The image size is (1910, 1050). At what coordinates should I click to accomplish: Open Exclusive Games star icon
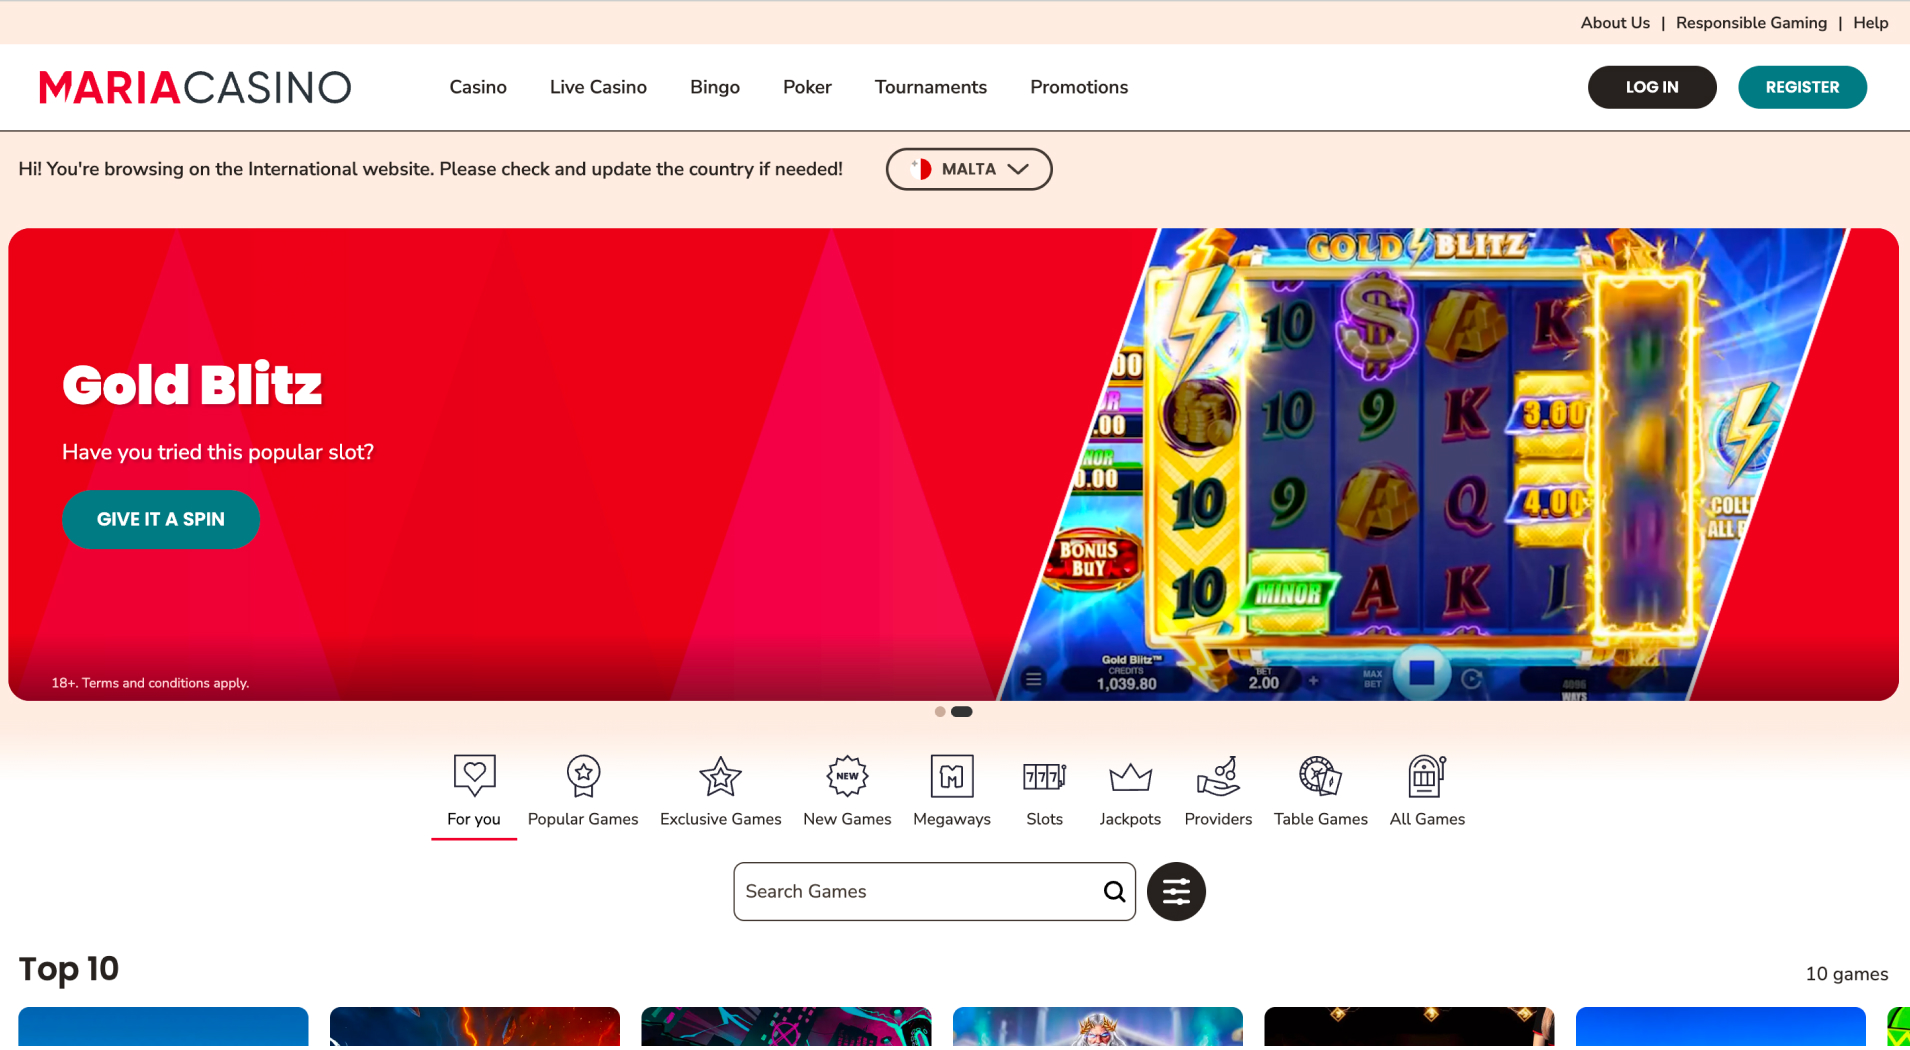tap(720, 775)
